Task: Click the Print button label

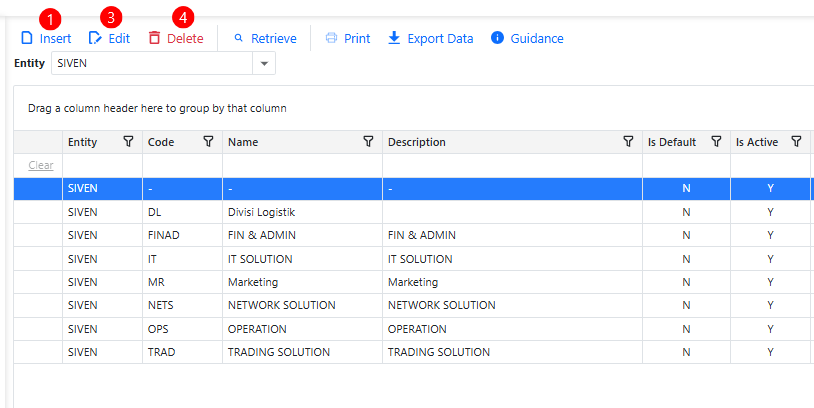Action: (357, 38)
